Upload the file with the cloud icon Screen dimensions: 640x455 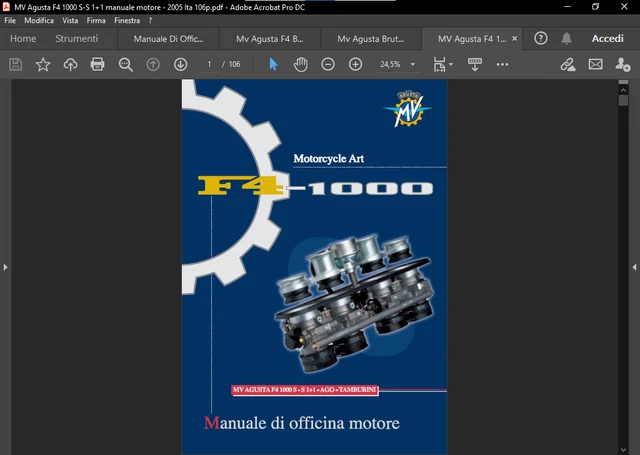(70, 64)
